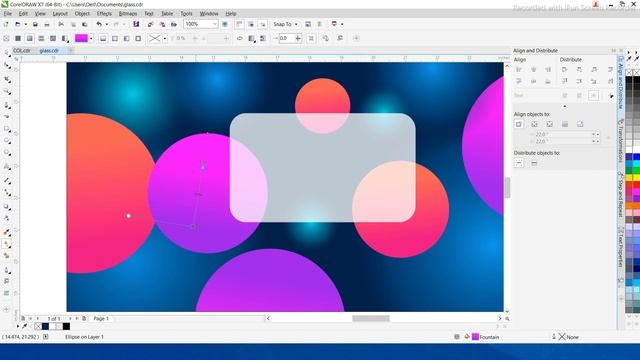Toggle the Page center option under Align objects to

click(x=549, y=124)
